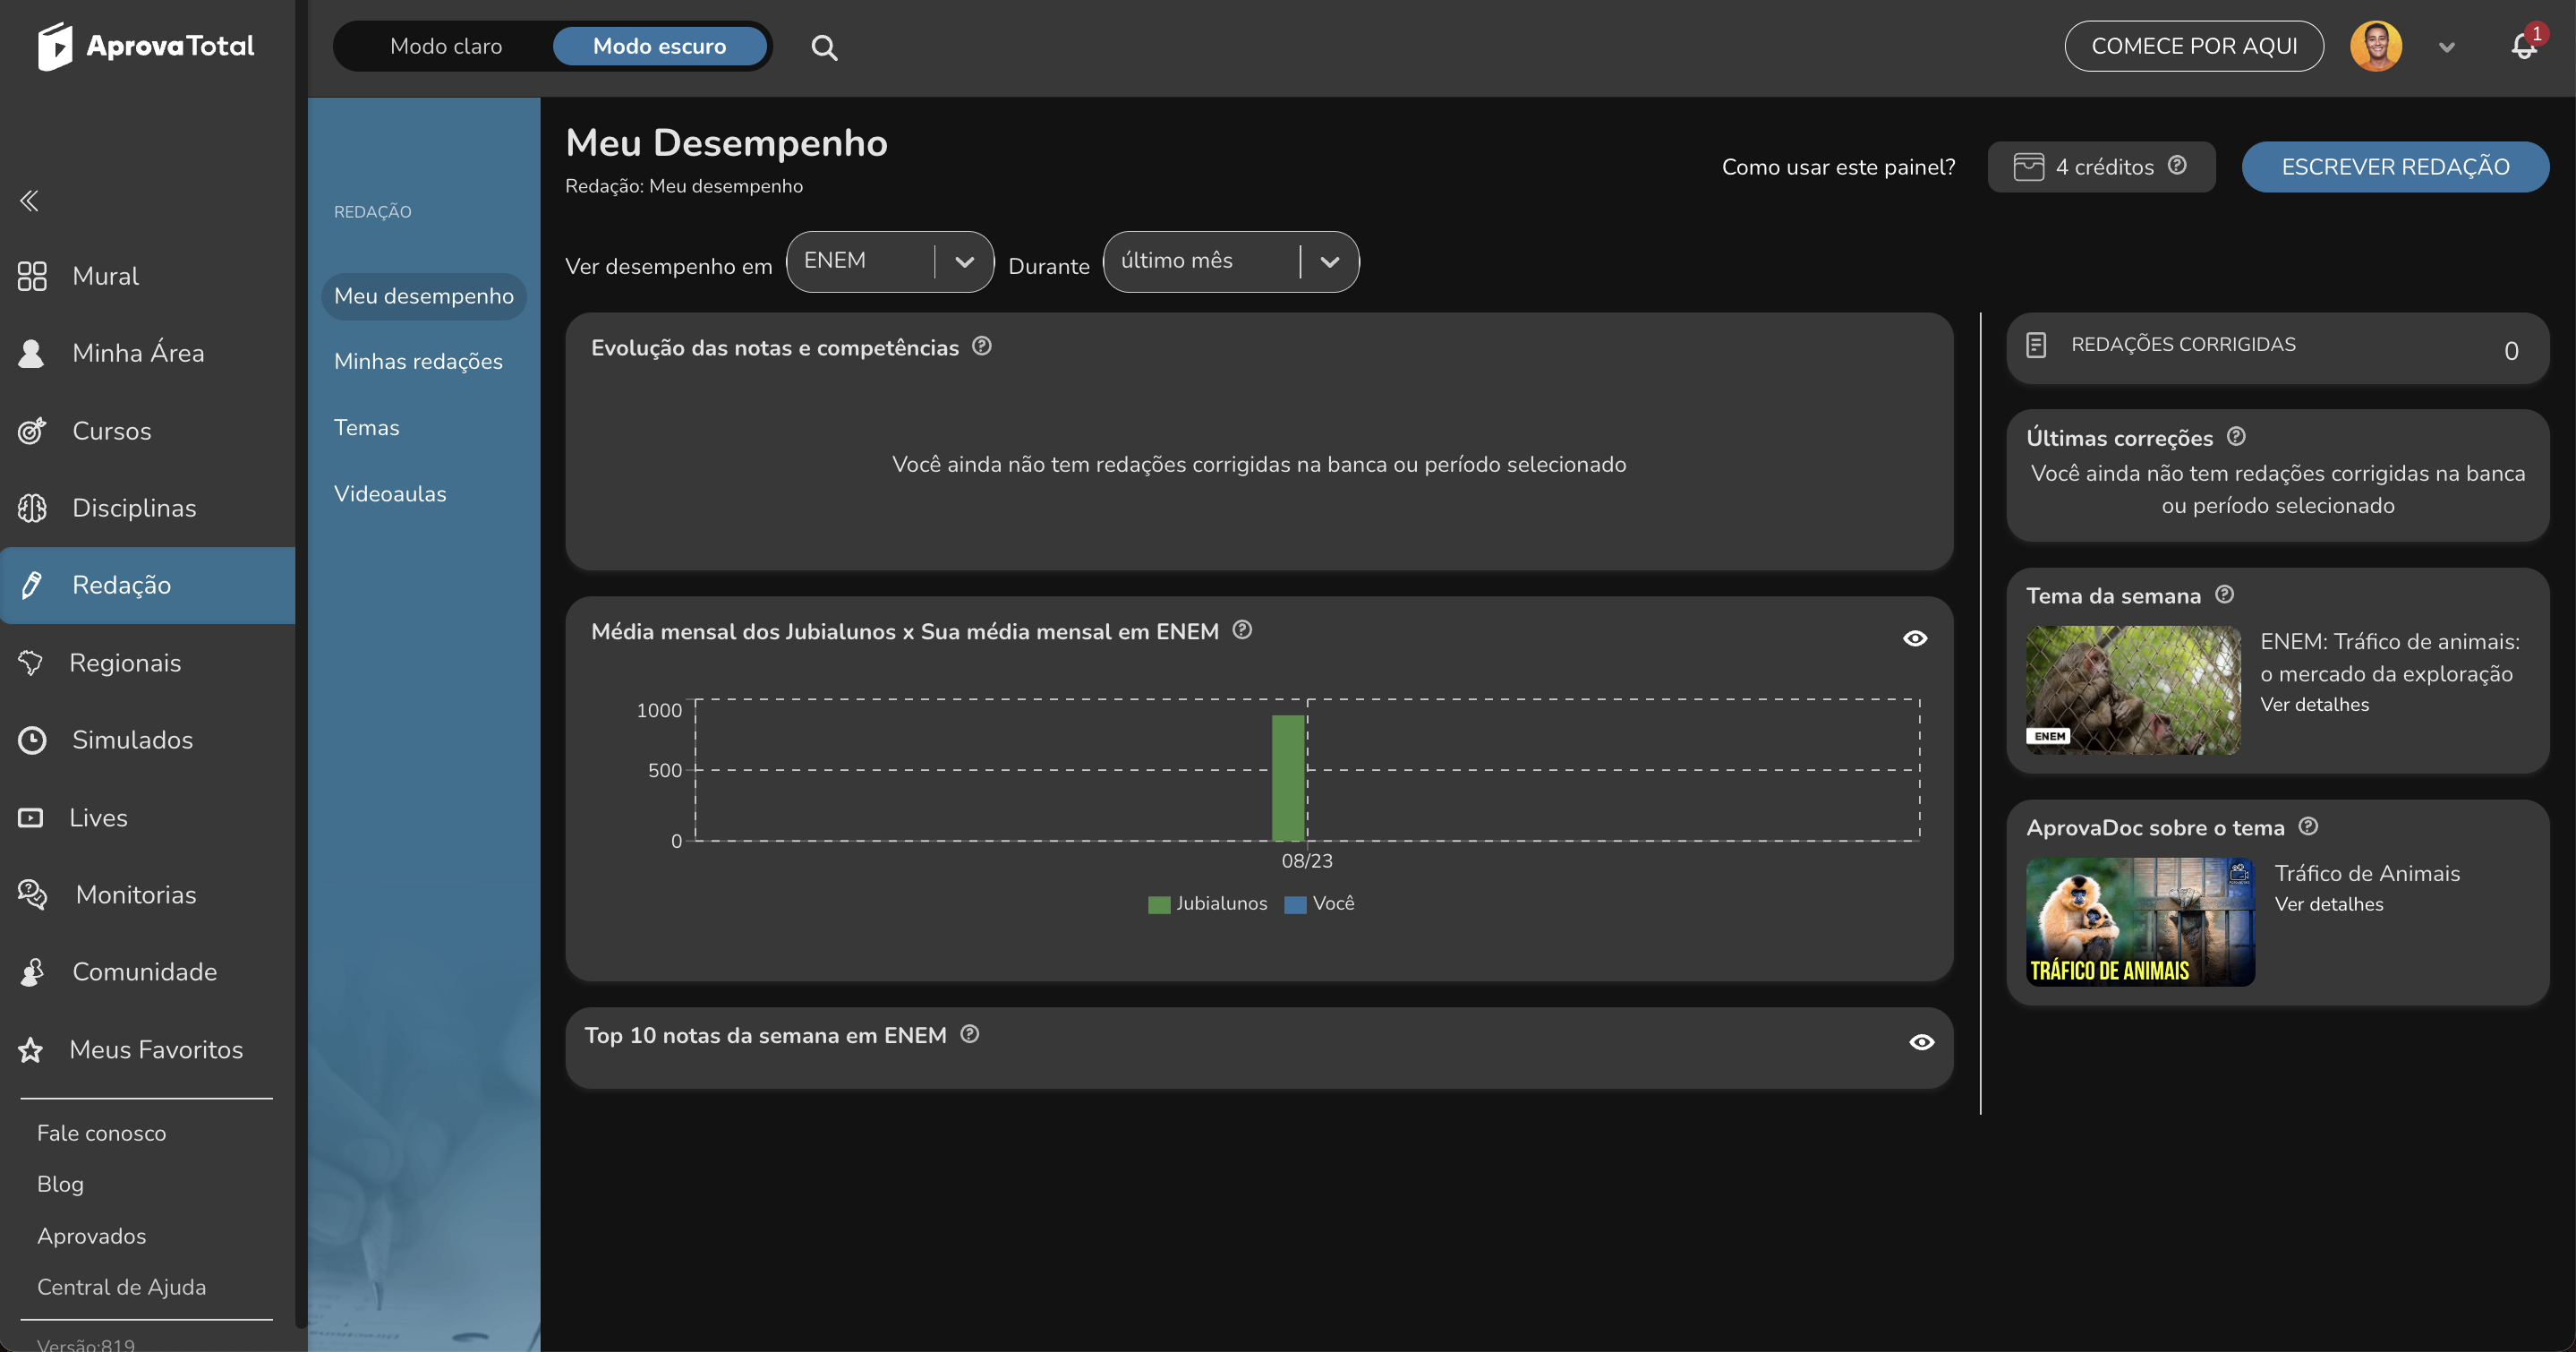This screenshot has height=1352, width=2576.
Task: Open Aprovados link in sidebar
Action: click(92, 1236)
